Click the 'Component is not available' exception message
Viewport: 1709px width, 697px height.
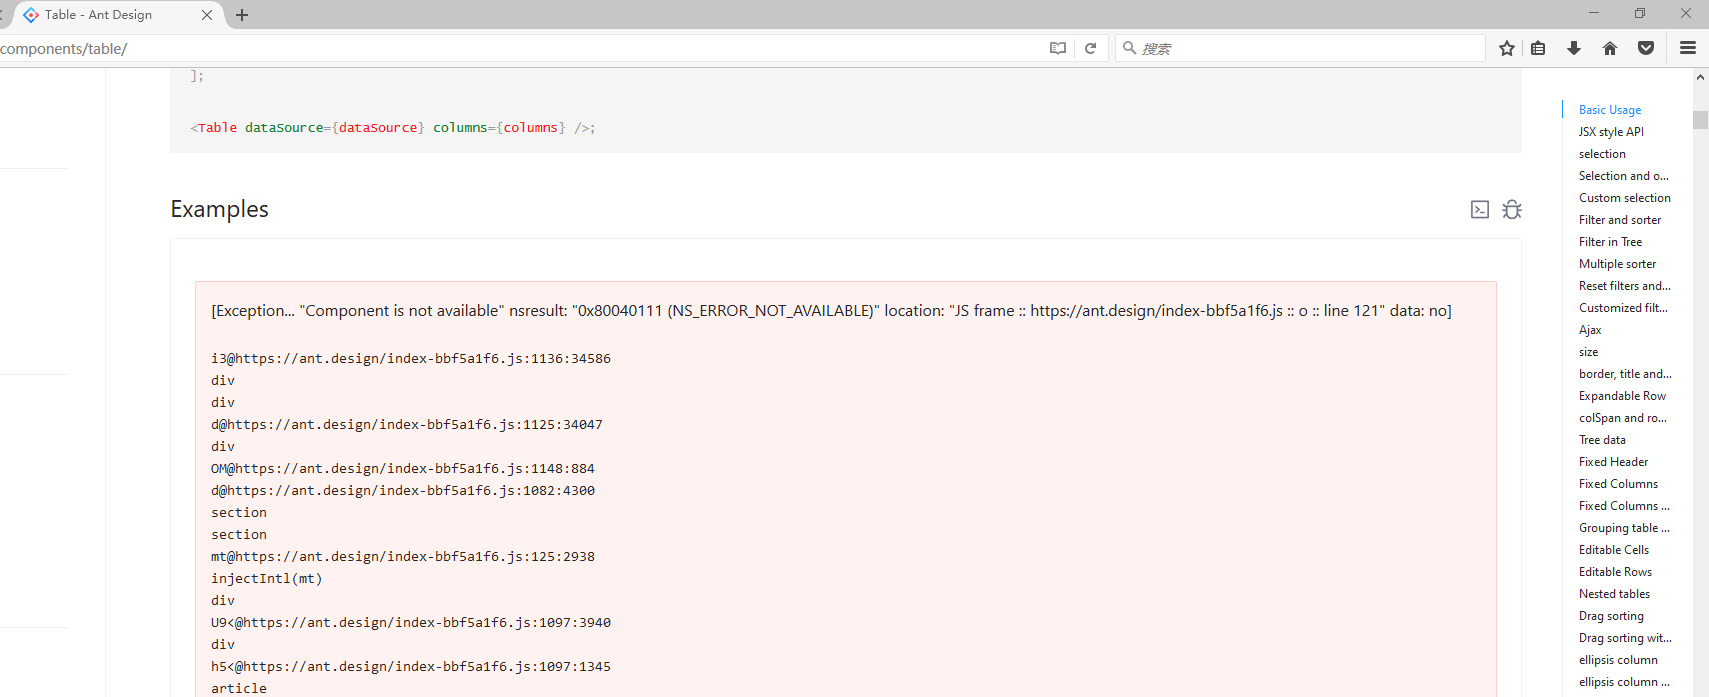(x=831, y=311)
